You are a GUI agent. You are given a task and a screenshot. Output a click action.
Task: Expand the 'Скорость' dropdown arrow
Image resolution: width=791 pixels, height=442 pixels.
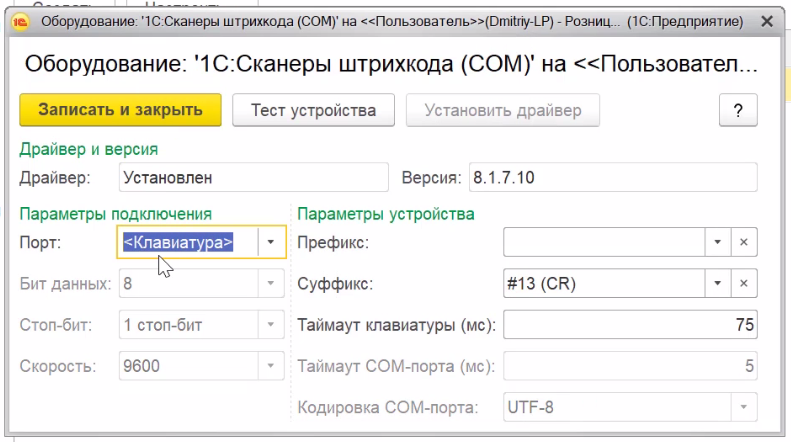click(x=271, y=366)
